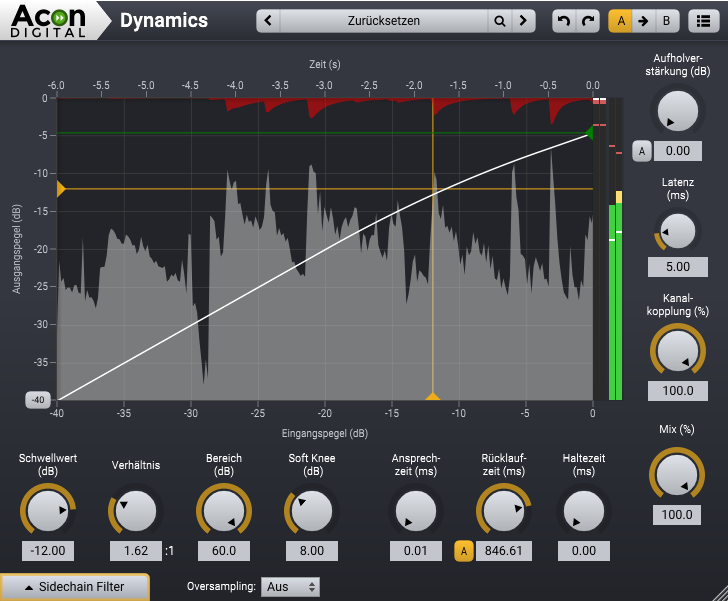Open the Oversampling dropdown
This screenshot has width=728, height=601.
tap(290, 587)
